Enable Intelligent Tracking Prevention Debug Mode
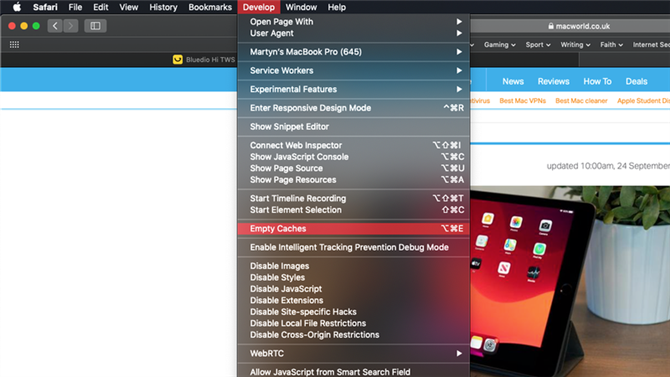The width and height of the screenshot is (670, 377). [354, 247]
